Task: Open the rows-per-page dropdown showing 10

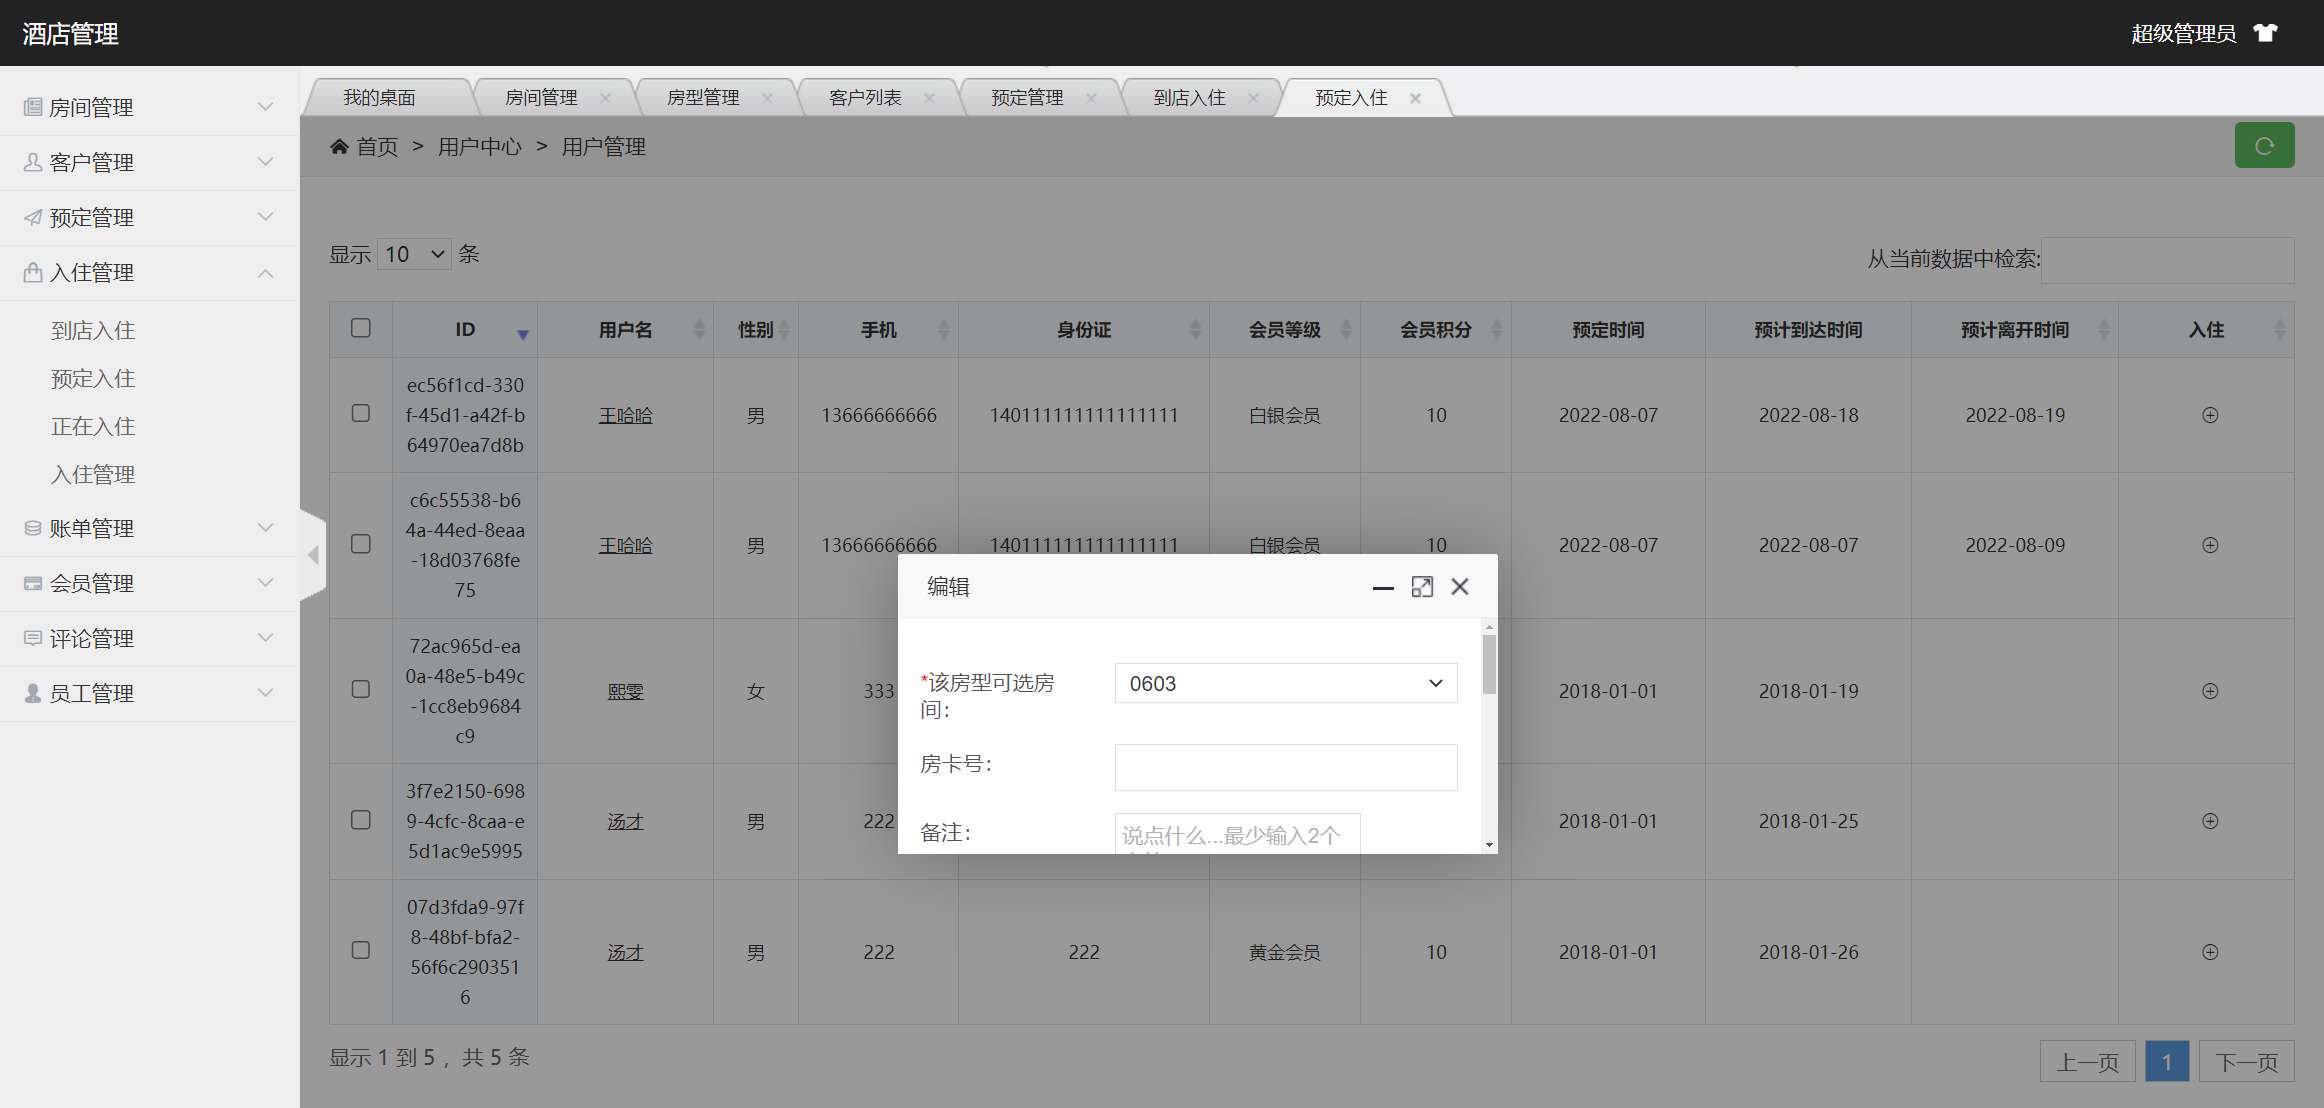Action: (x=414, y=254)
